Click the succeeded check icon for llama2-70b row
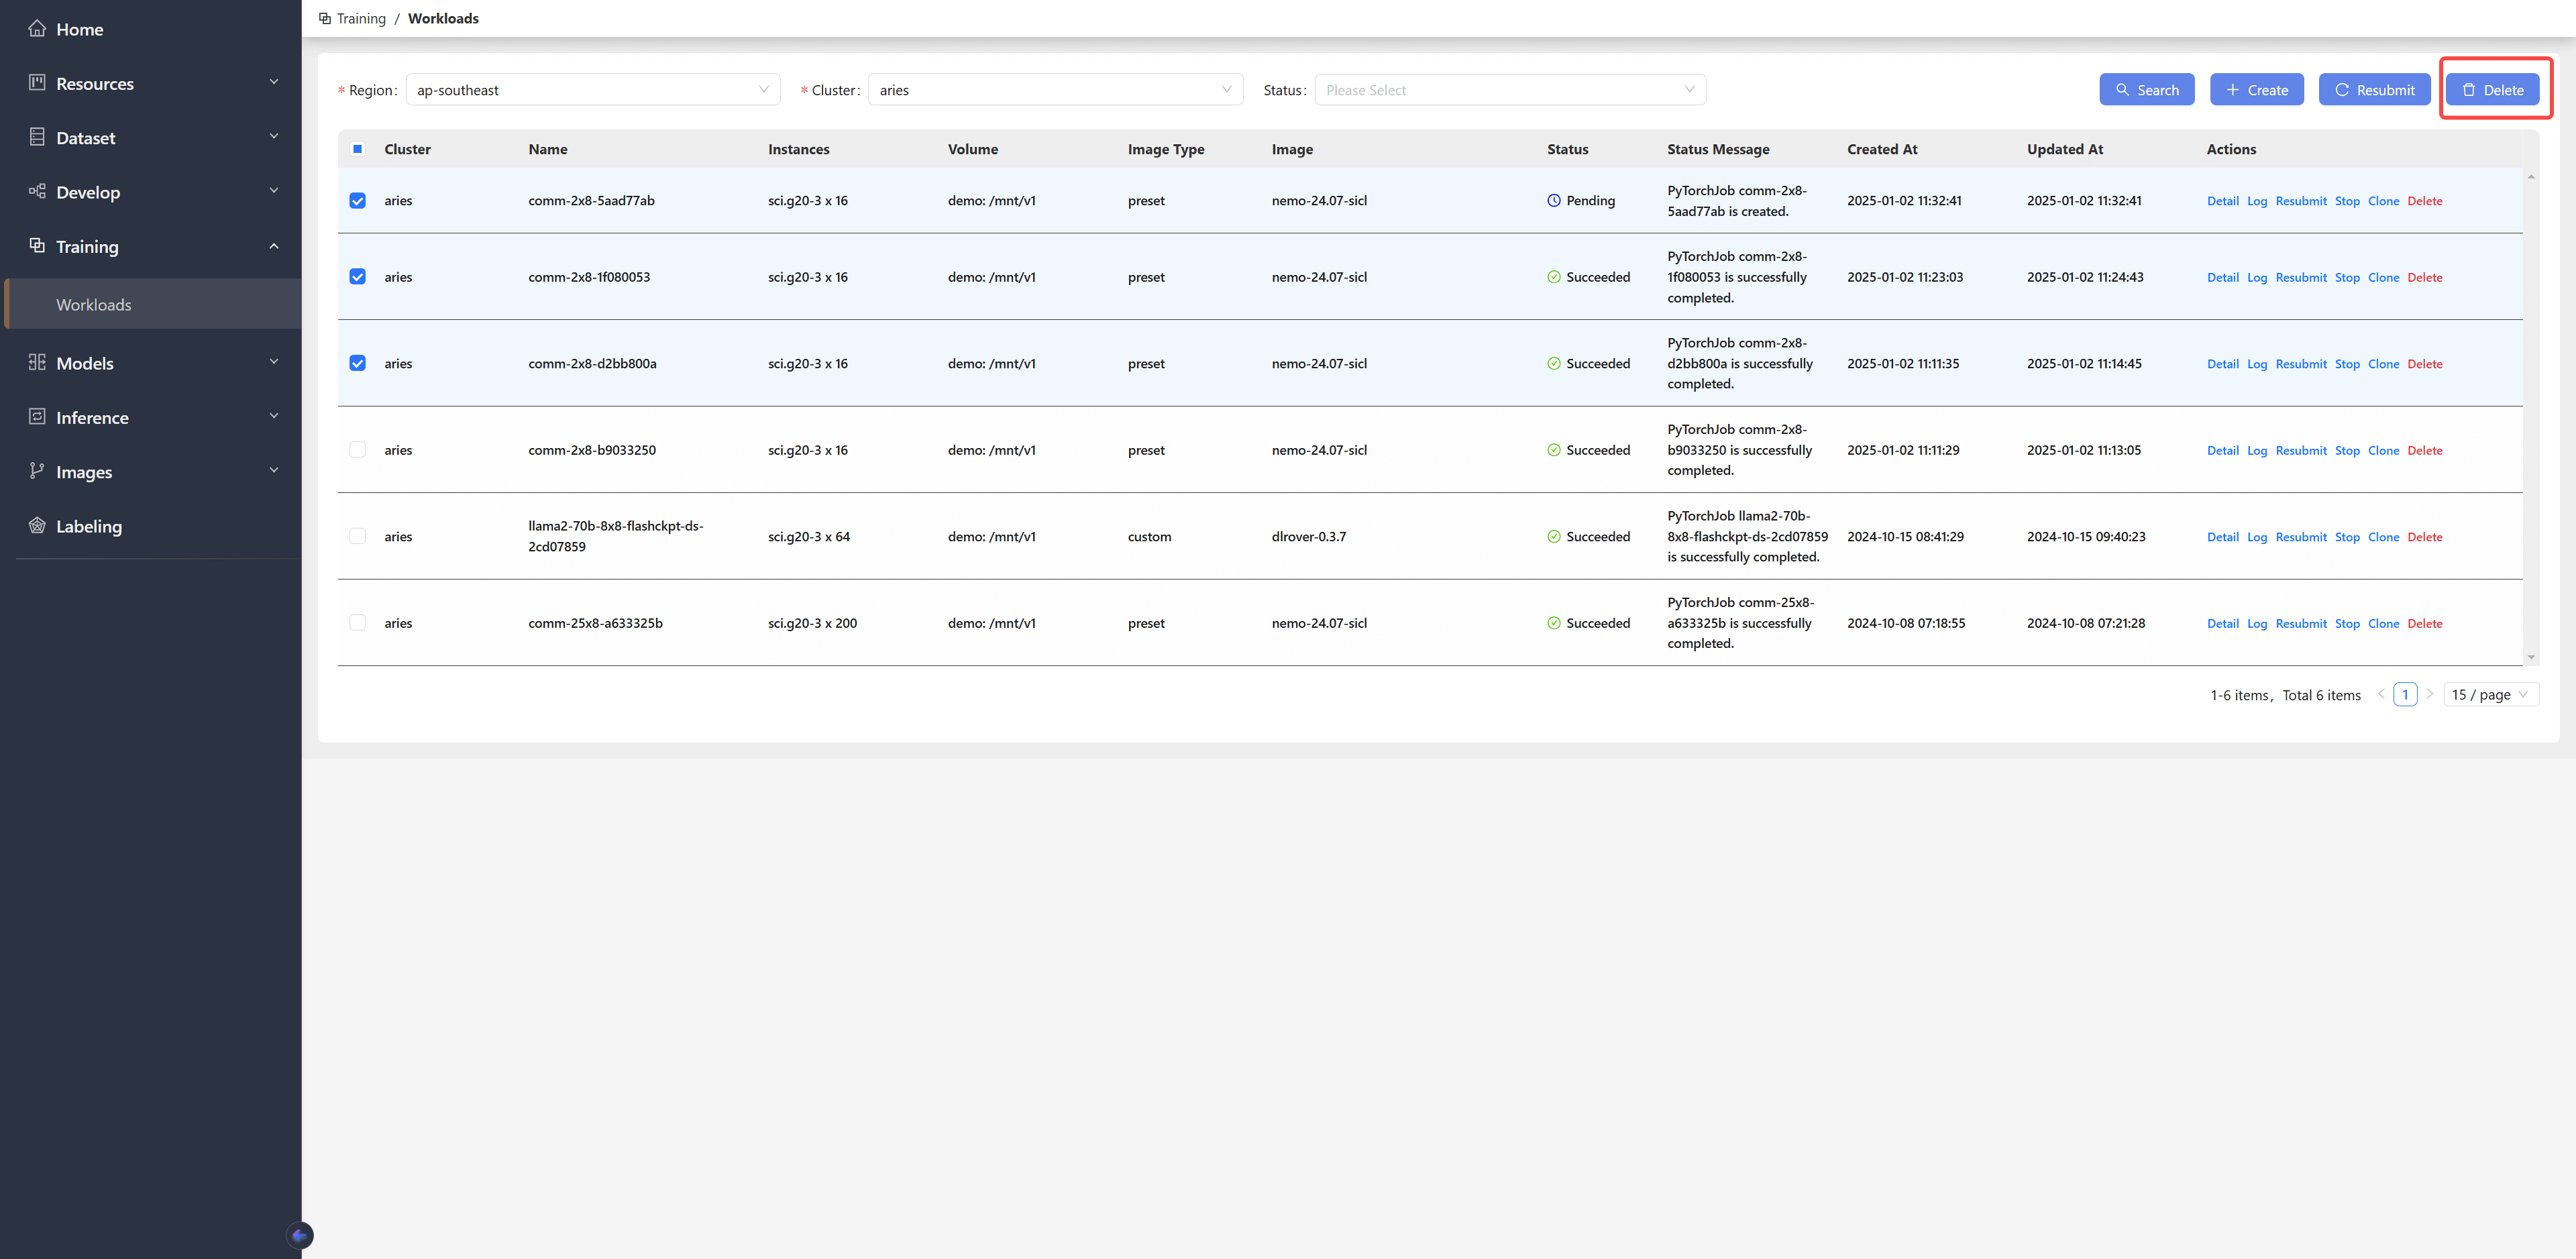2576x1259 pixels. tap(1554, 537)
